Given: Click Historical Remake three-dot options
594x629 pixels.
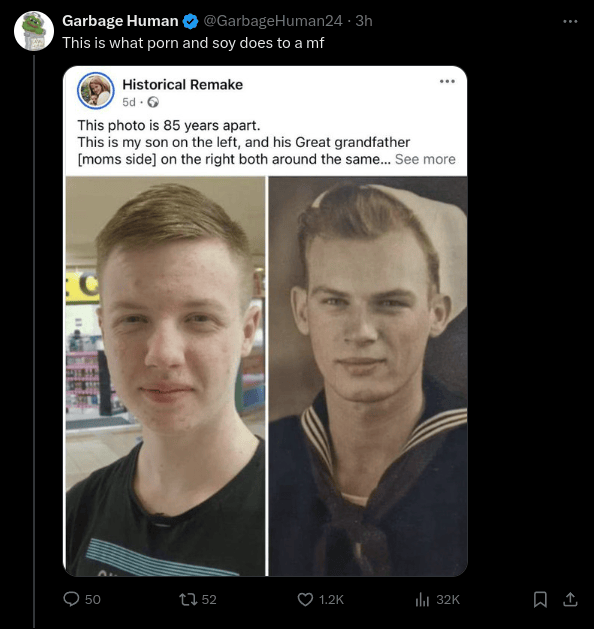Looking at the screenshot, I should click(447, 81).
